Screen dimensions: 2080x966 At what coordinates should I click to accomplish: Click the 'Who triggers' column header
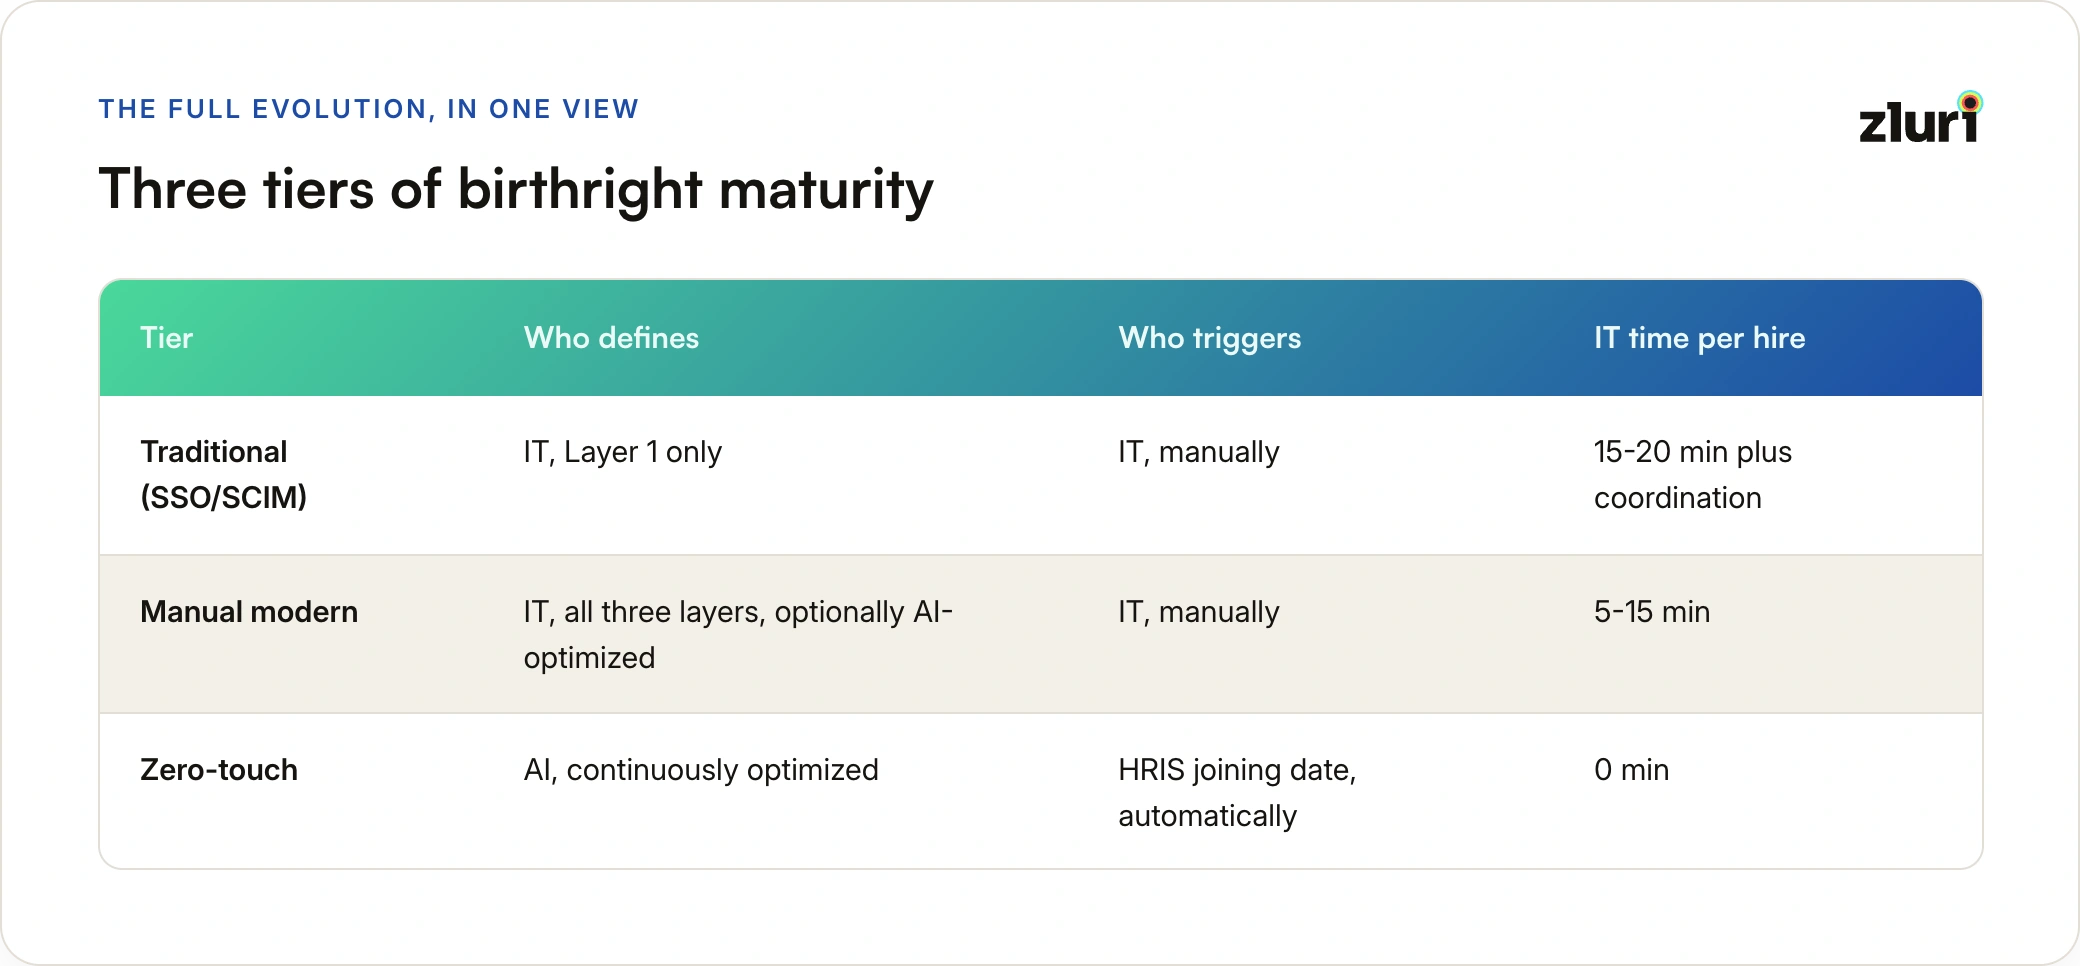[1209, 338]
